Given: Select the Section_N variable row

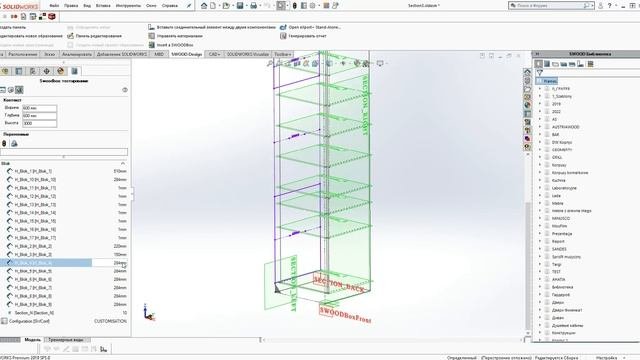Looking at the screenshot, I should 64,313.
